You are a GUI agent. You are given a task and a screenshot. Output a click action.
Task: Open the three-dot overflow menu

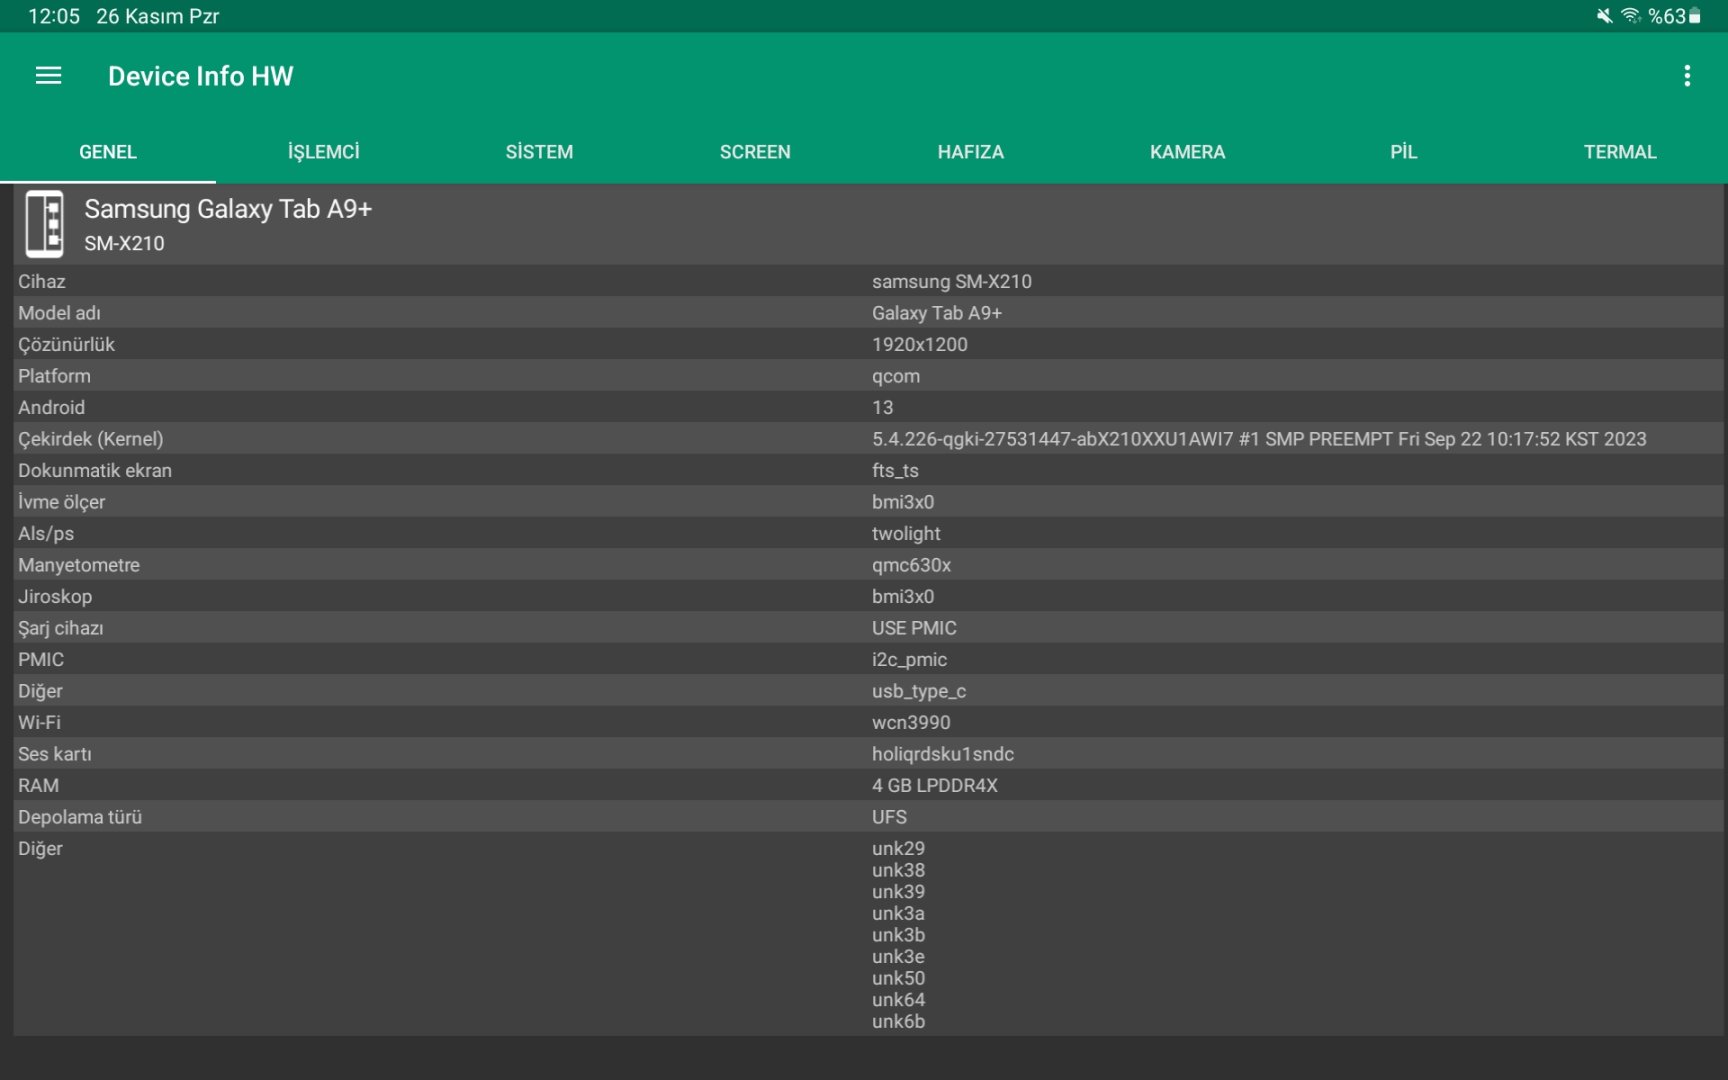[1687, 76]
